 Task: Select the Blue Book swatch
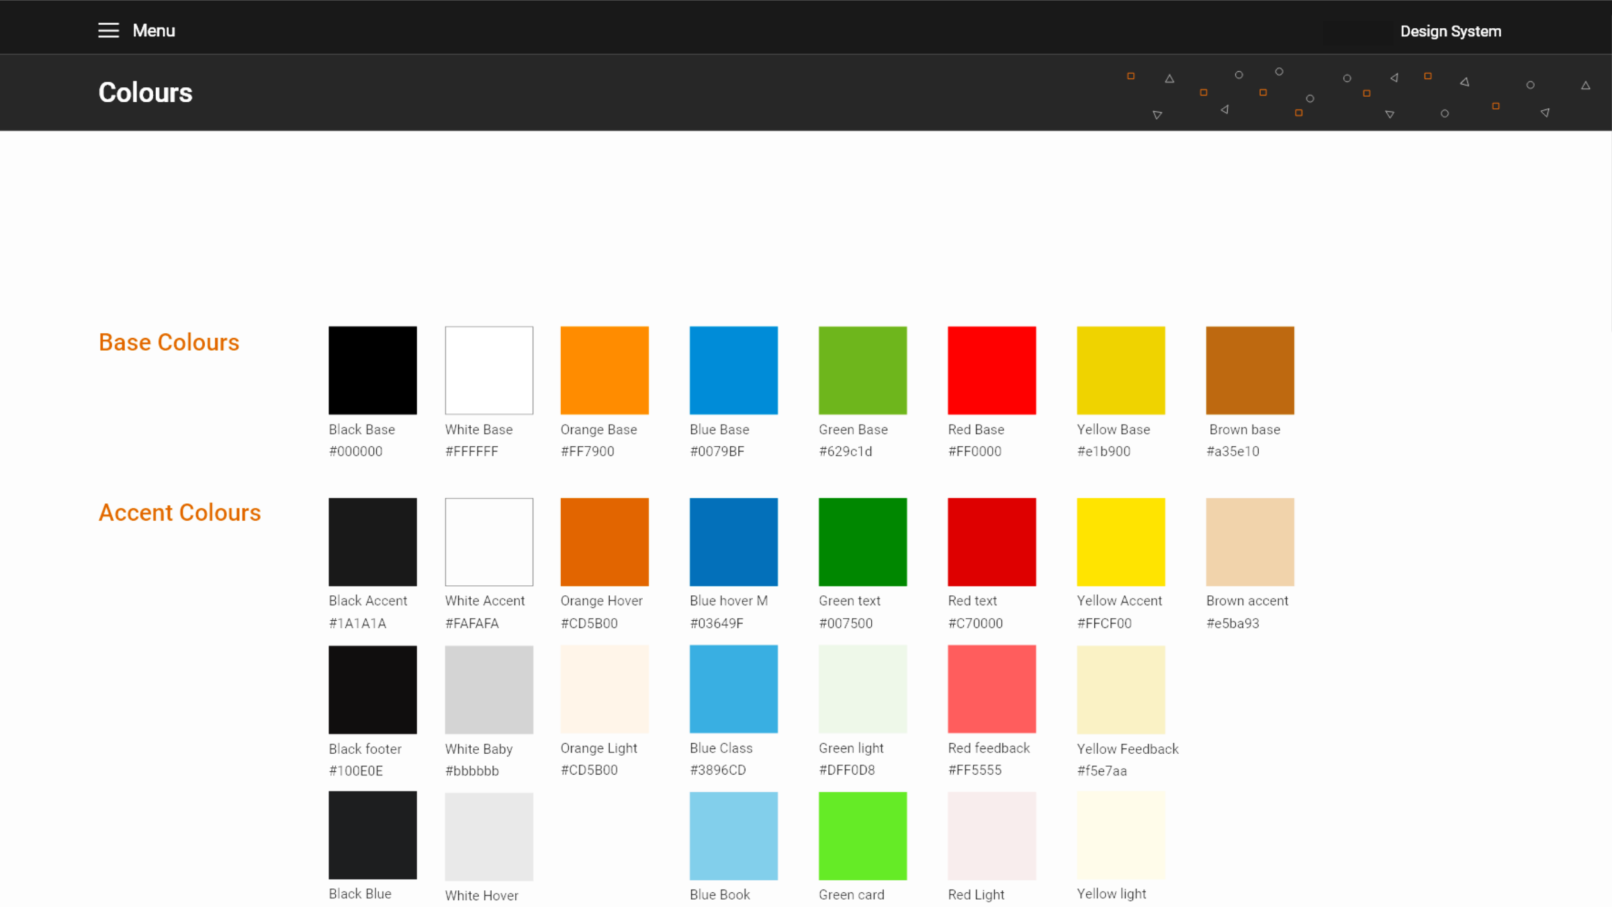pos(733,835)
